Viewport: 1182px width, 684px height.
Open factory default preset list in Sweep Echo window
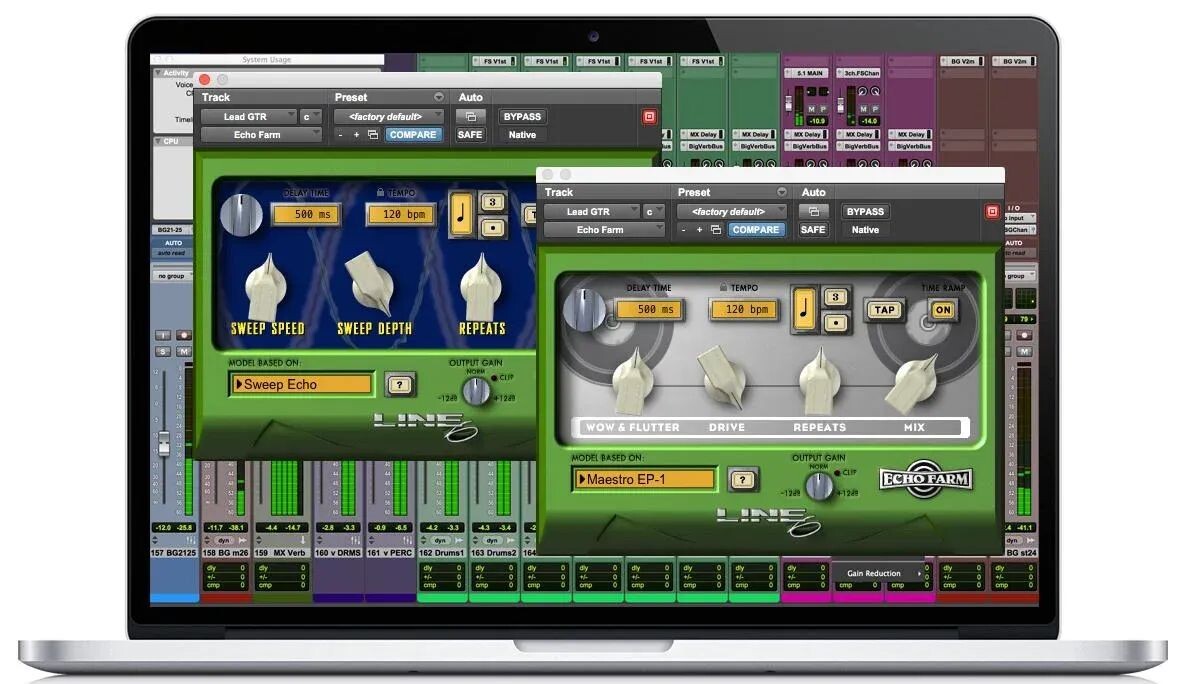coord(388,117)
